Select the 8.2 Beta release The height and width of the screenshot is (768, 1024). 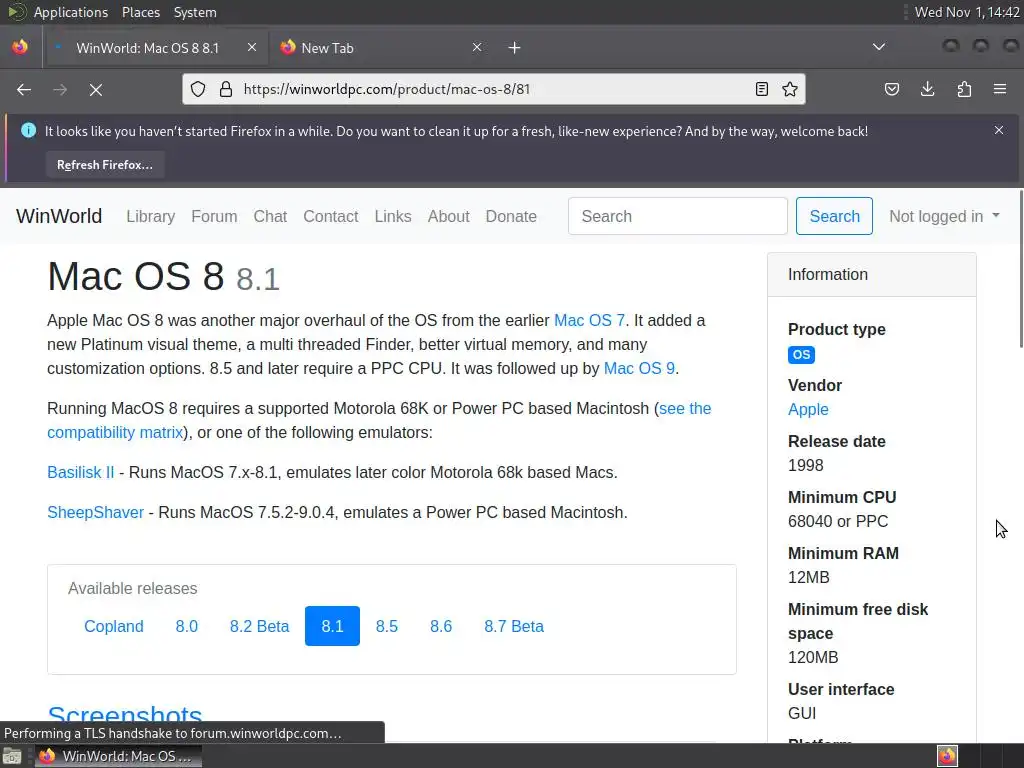[x=259, y=626]
